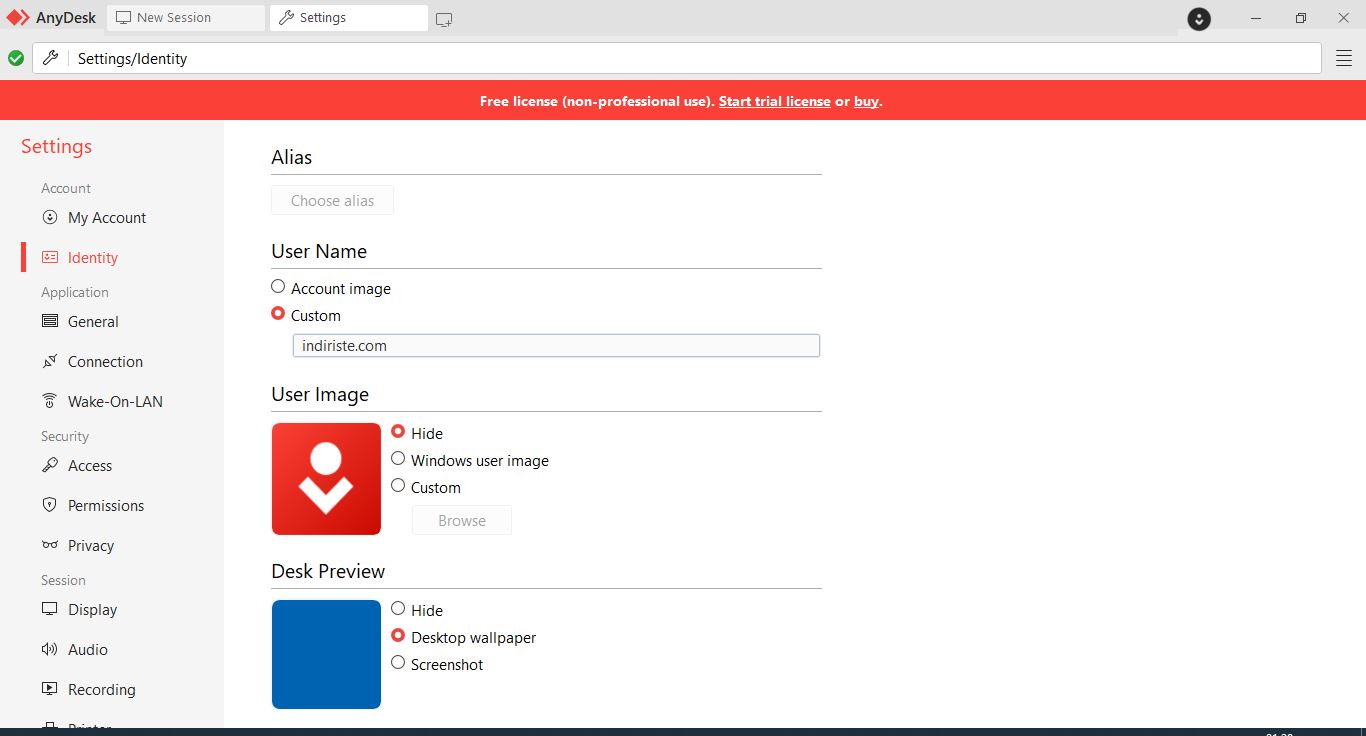This screenshot has width=1366, height=736.
Task: Click the Privacy glasses icon
Action: click(50, 545)
